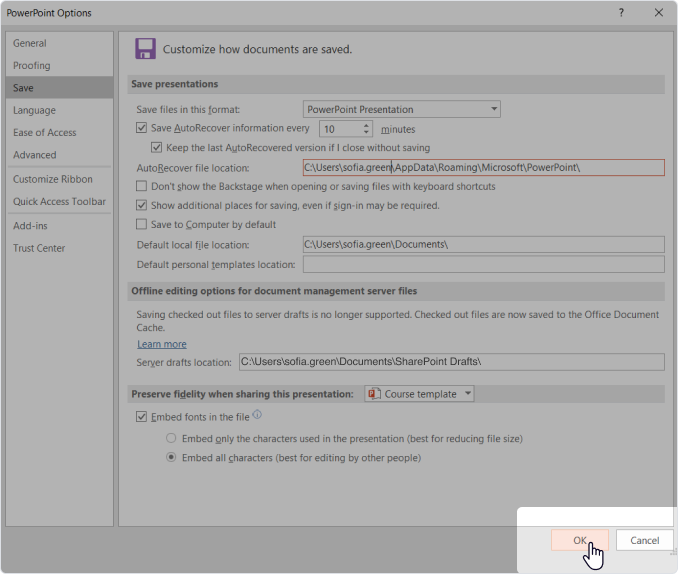
Task: Enable Save to Computer by default
Action: tap(141, 224)
